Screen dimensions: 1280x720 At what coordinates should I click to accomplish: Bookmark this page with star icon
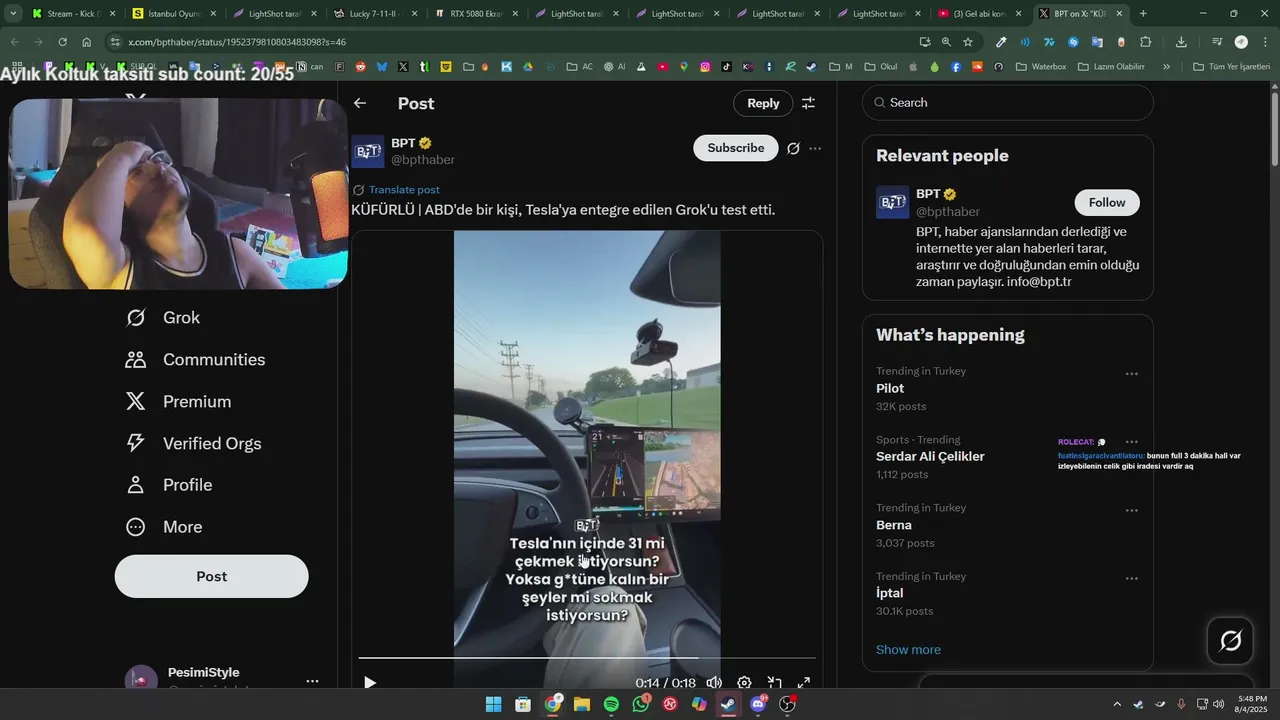[x=968, y=42]
